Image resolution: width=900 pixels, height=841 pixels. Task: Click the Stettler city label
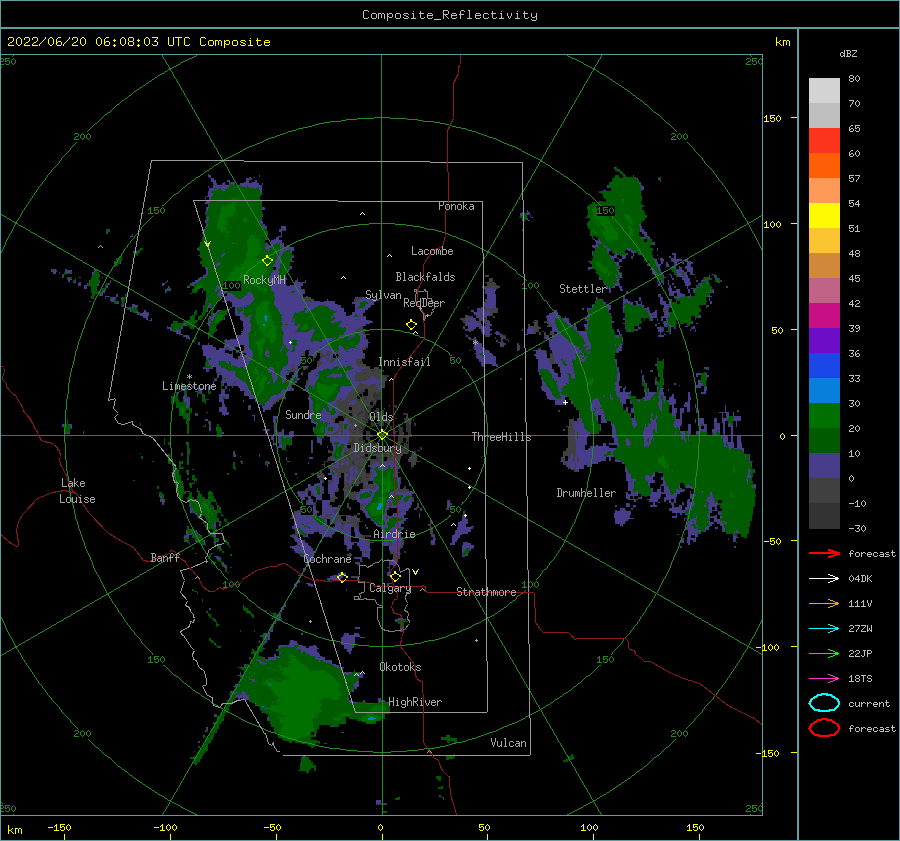tap(583, 289)
